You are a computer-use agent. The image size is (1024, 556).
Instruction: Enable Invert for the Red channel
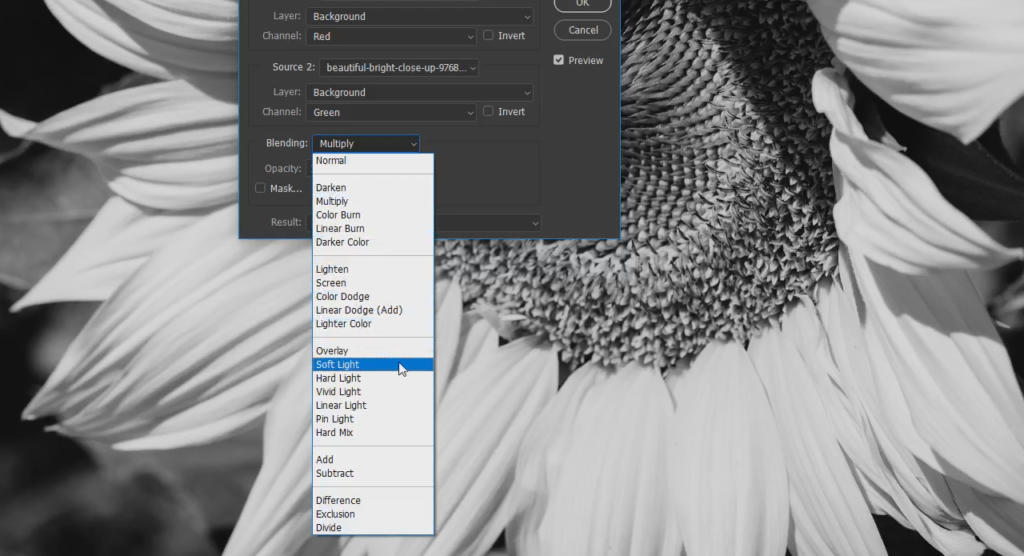(488, 36)
